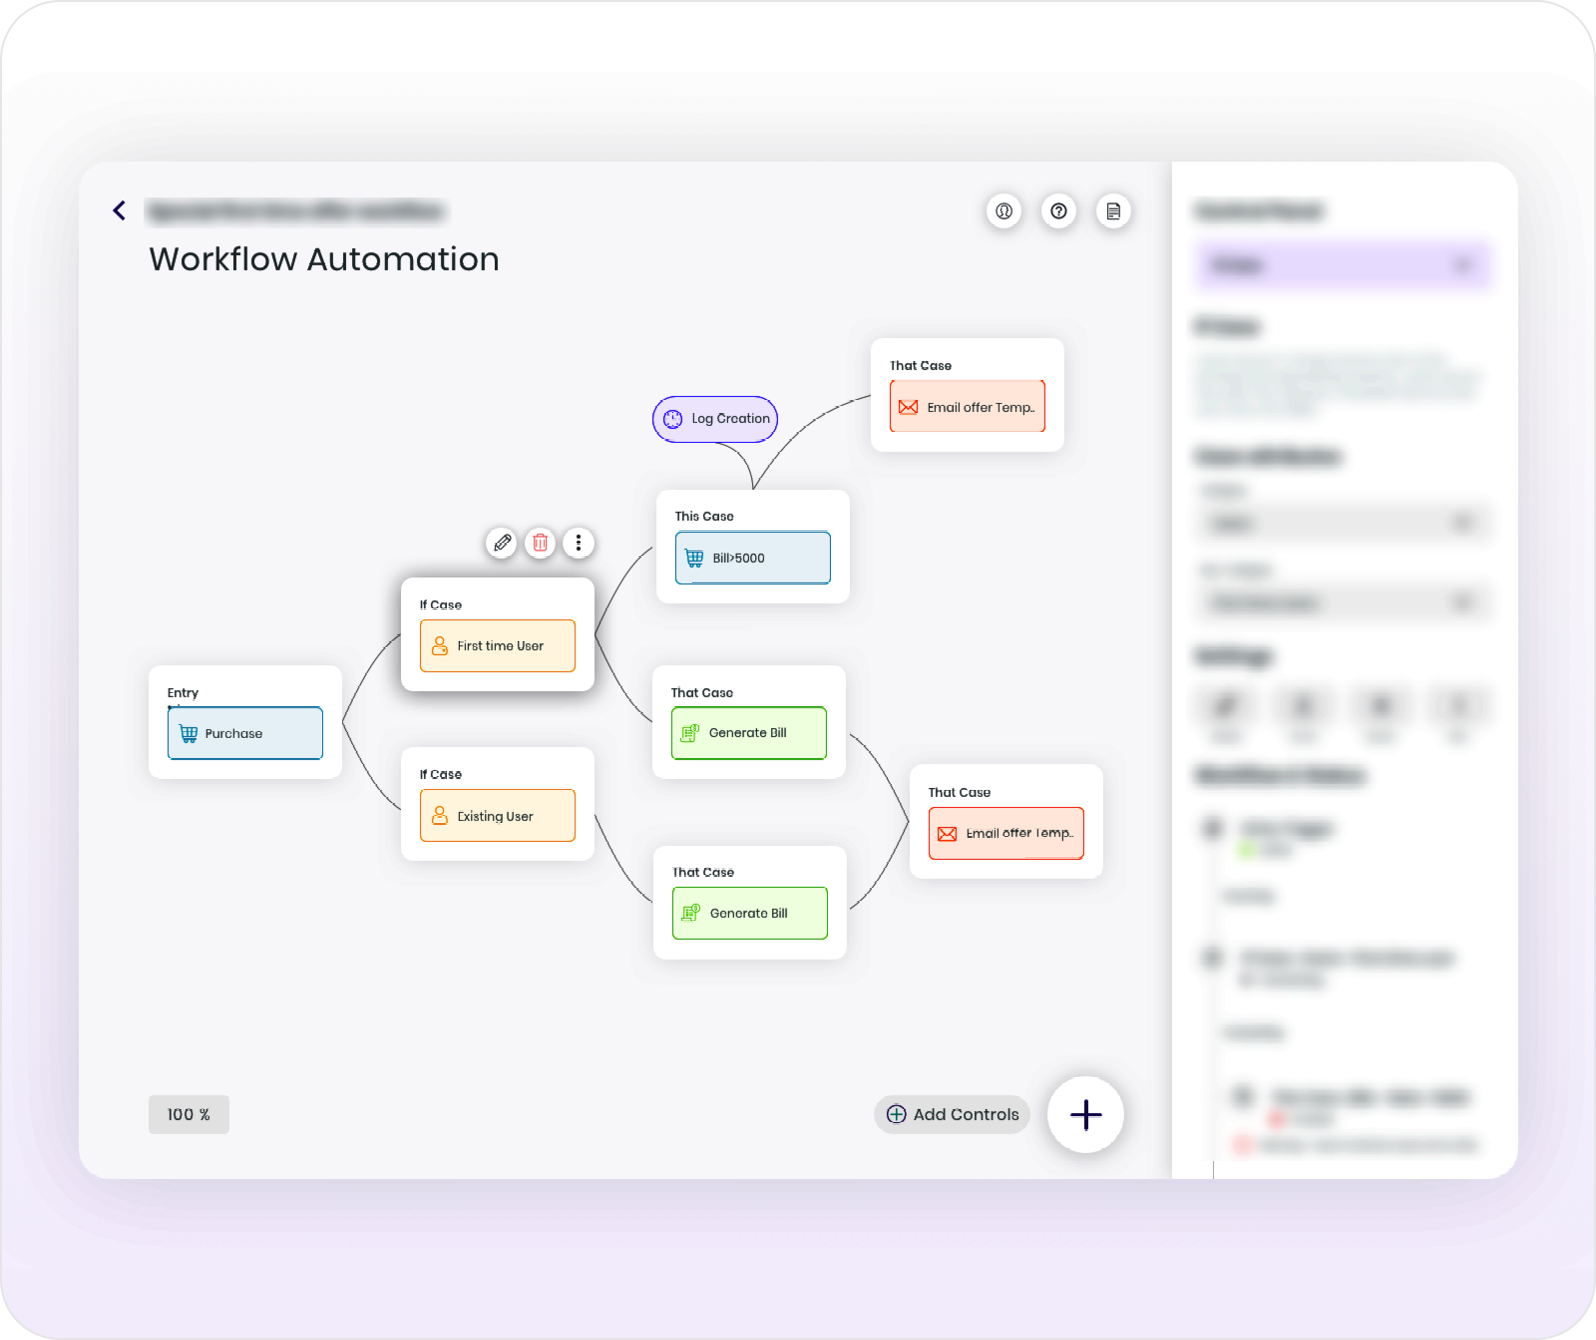Select the Log Creation node
This screenshot has height=1340, width=1596.
(715, 419)
